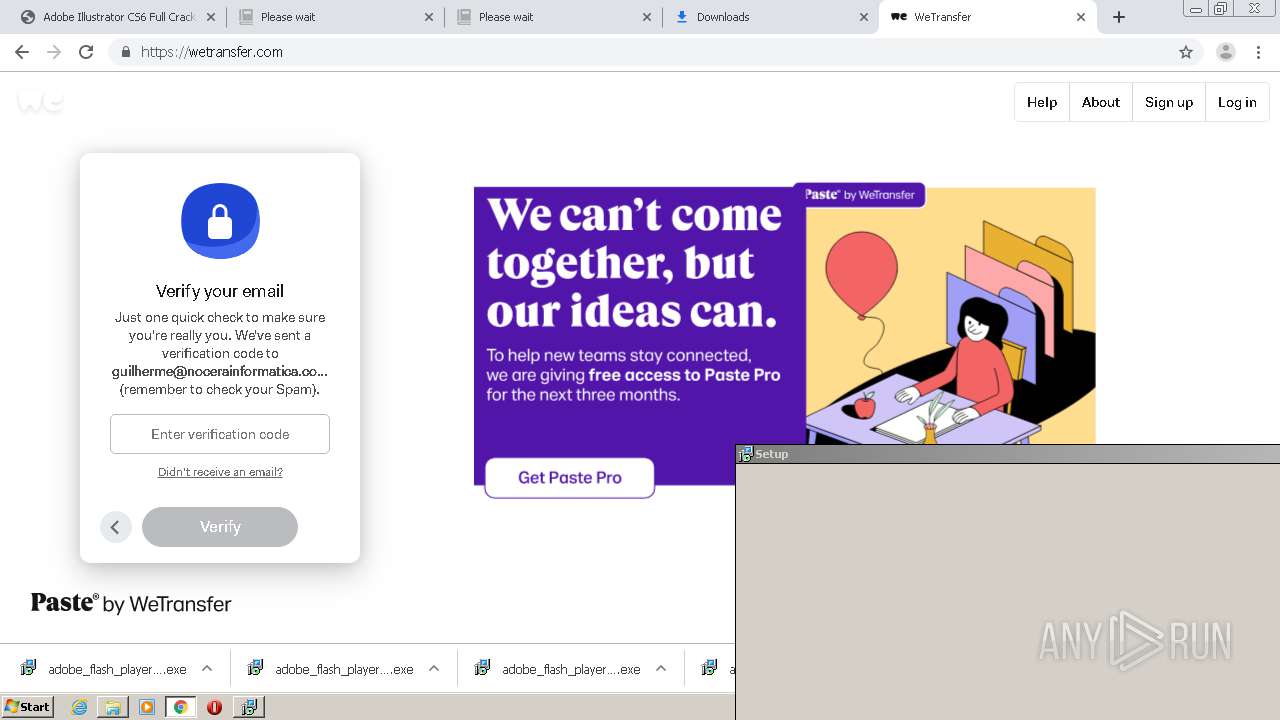The image size is (1280, 720).
Task: Reload the WeTransfer page
Action: pos(86,52)
